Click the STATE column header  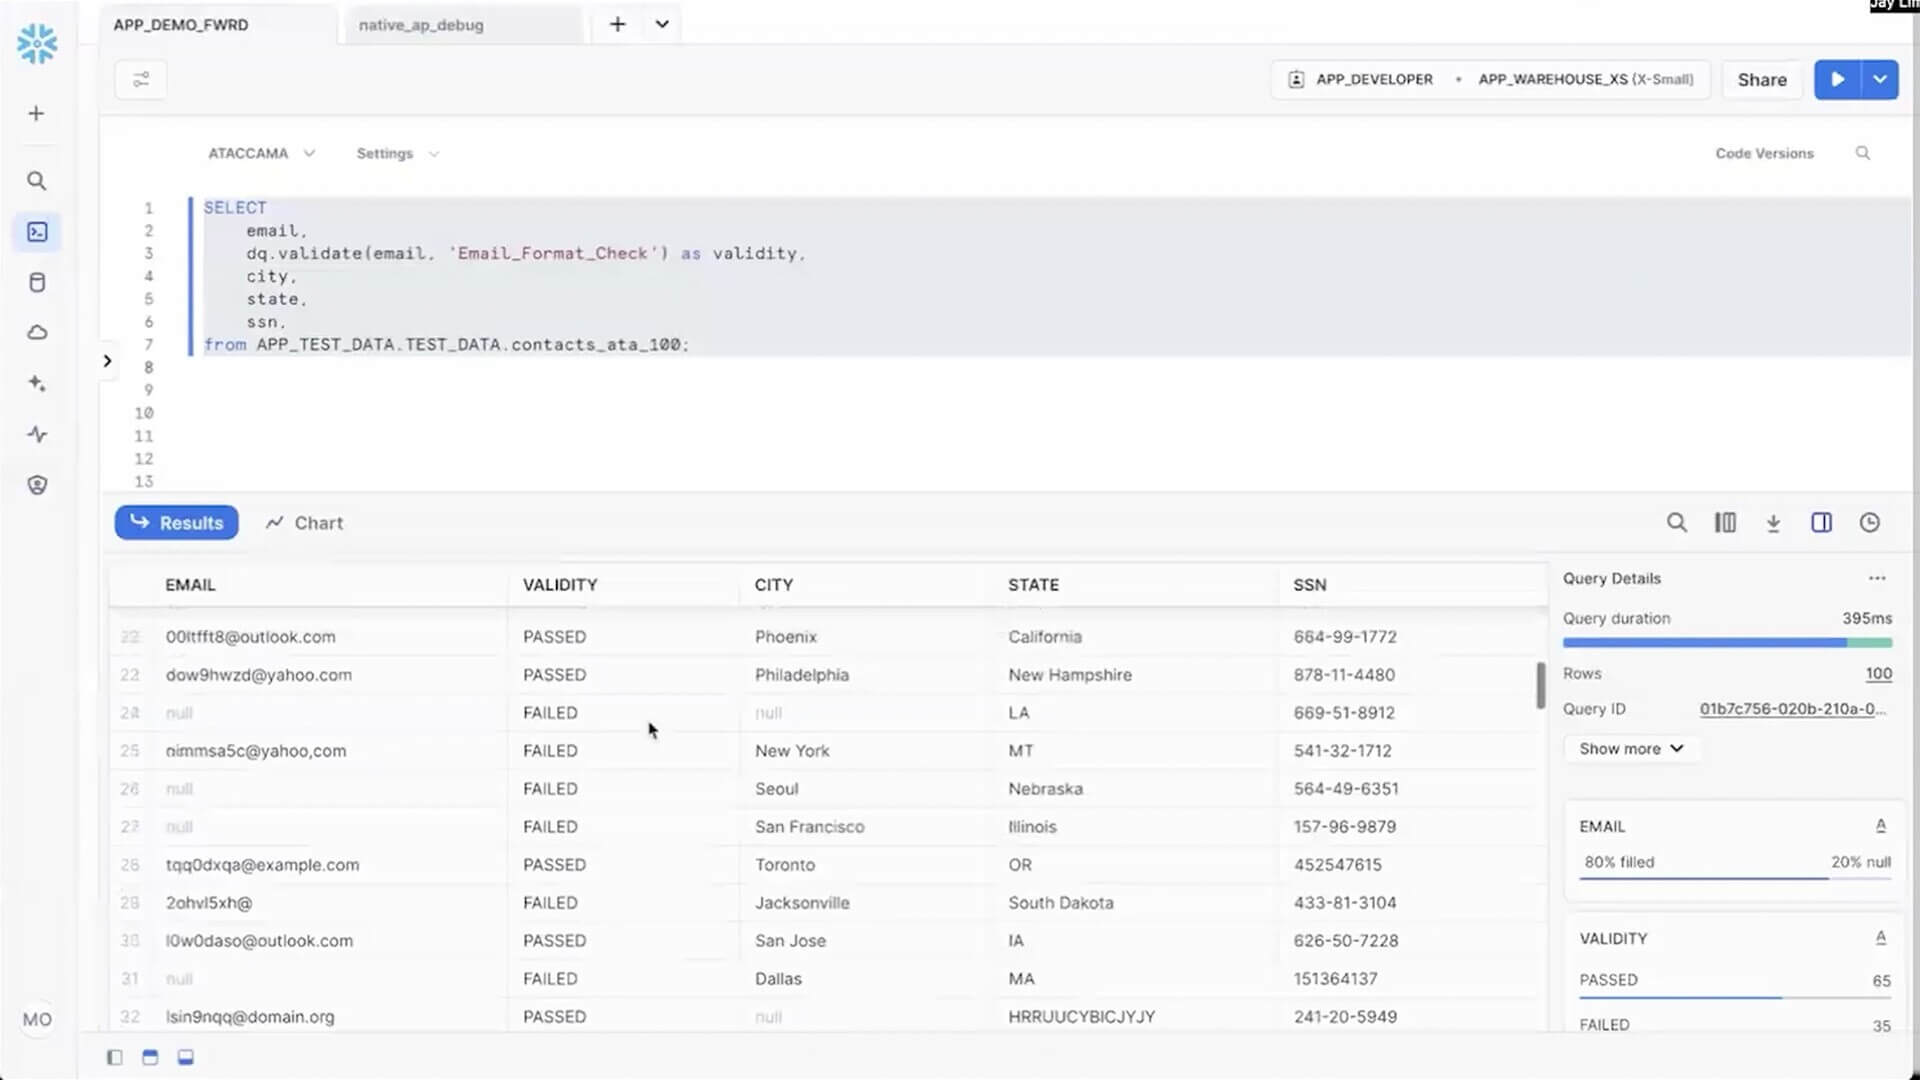click(x=1033, y=585)
